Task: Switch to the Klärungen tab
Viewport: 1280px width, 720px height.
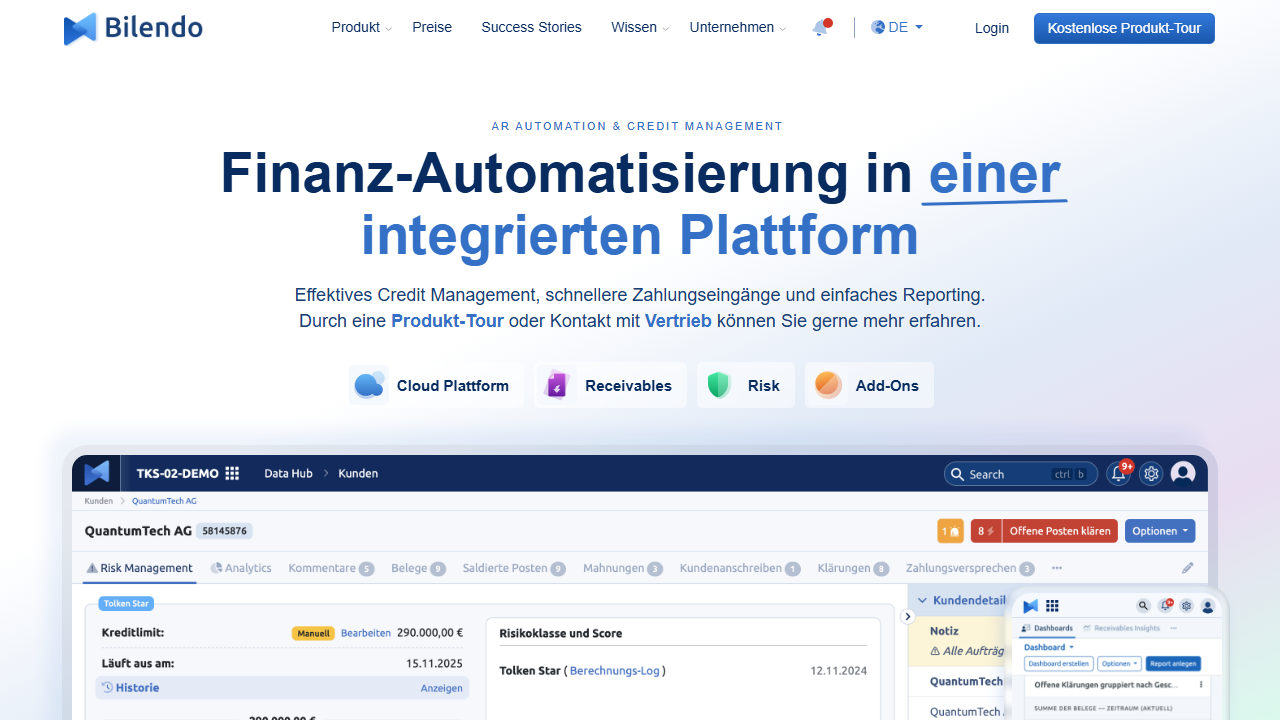Action: [853, 568]
